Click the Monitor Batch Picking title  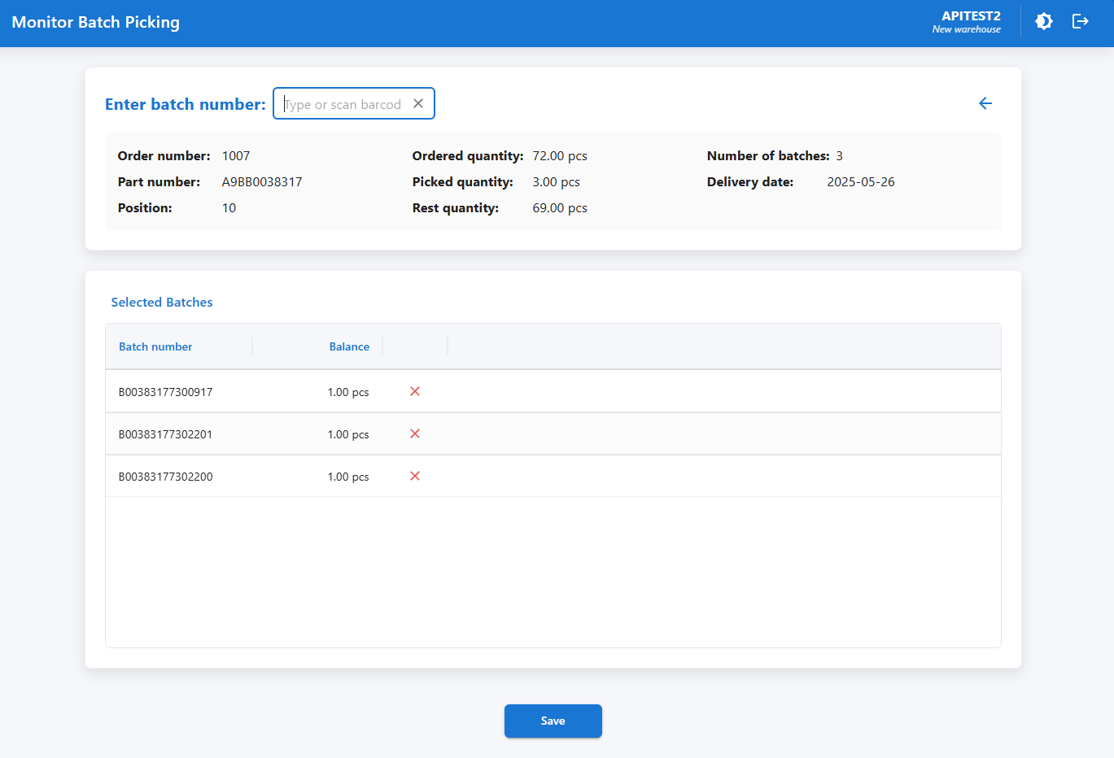click(x=96, y=22)
